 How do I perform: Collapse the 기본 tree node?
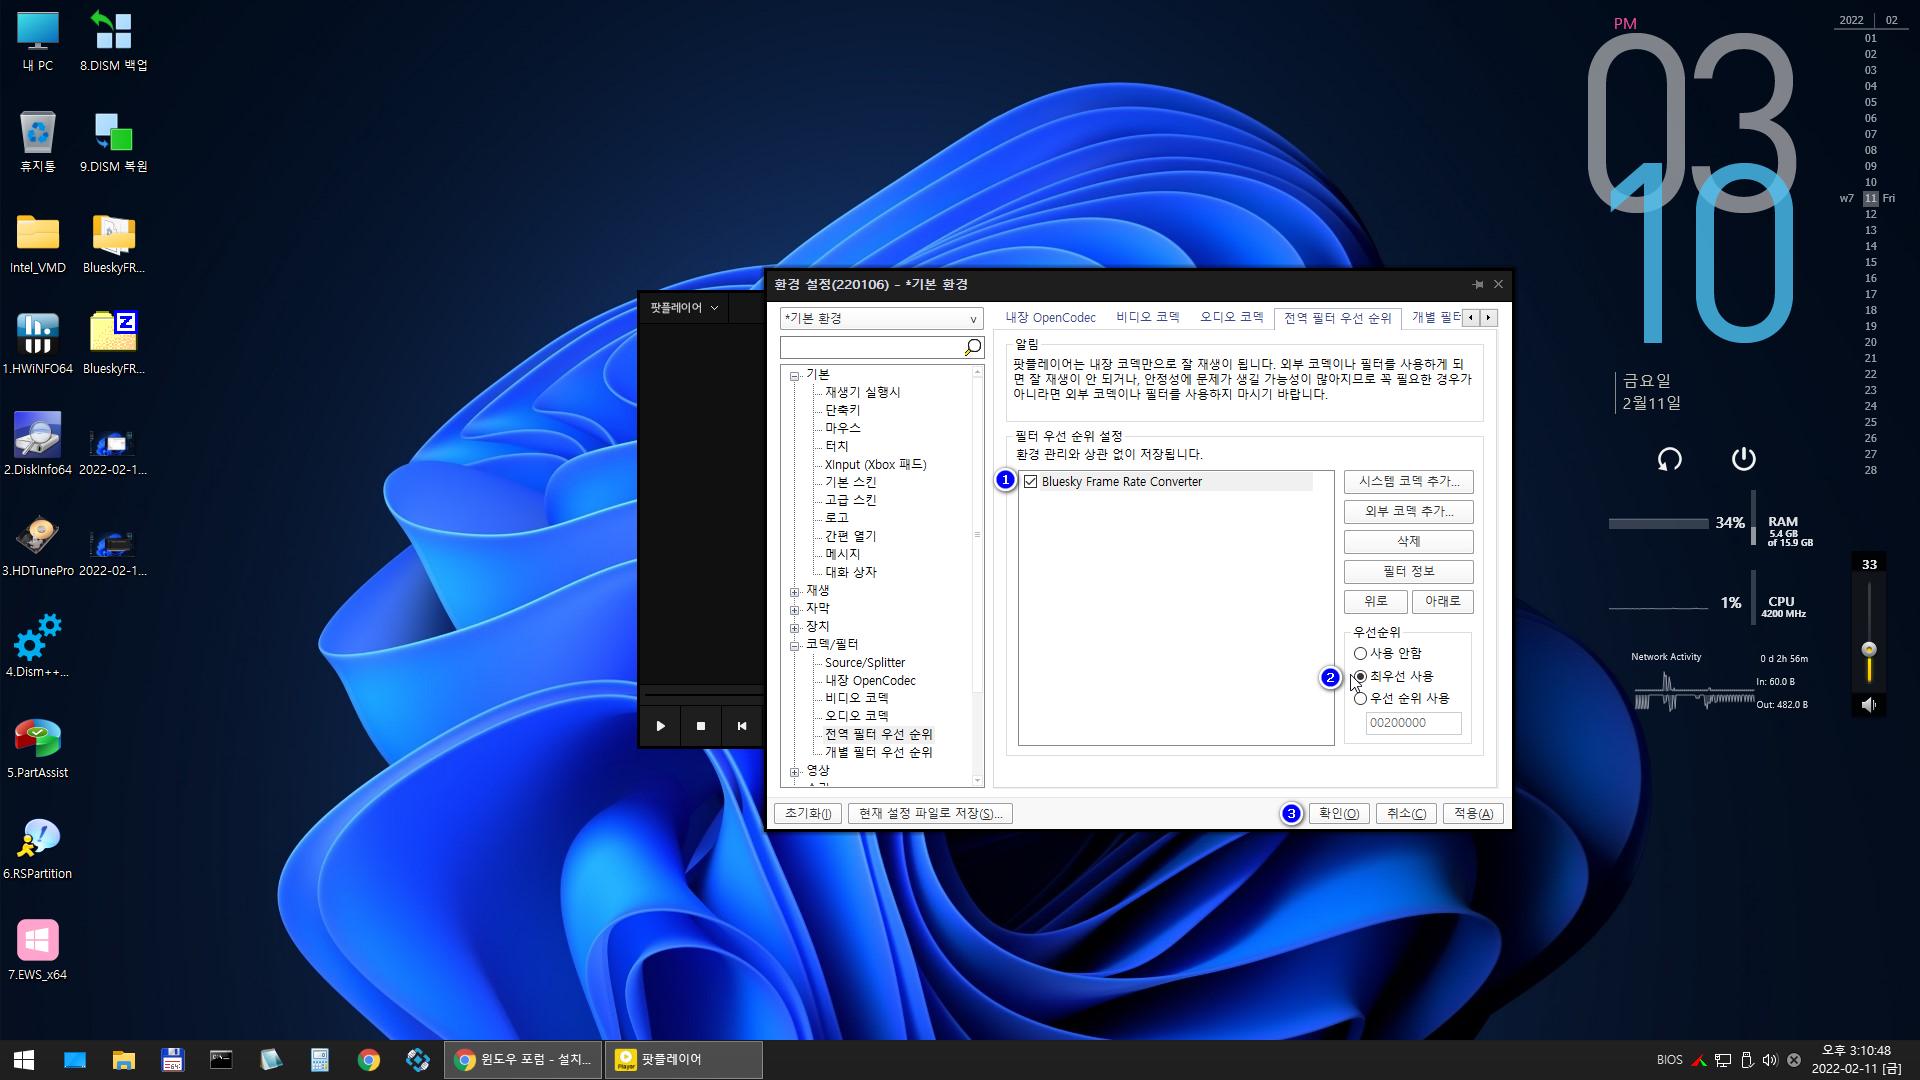click(x=795, y=376)
